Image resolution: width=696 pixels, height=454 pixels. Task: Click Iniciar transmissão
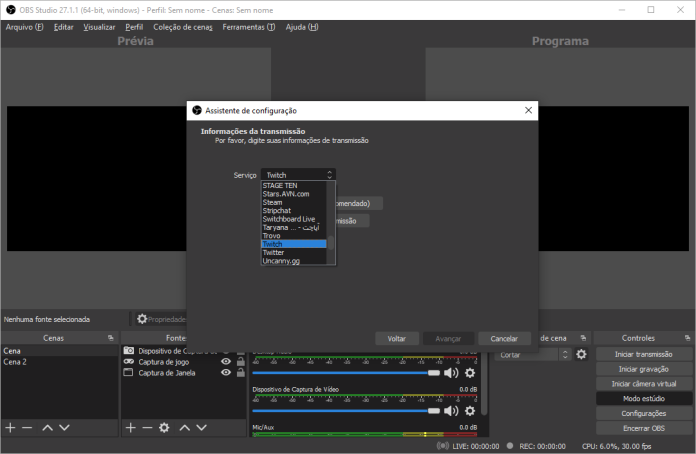point(644,354)
